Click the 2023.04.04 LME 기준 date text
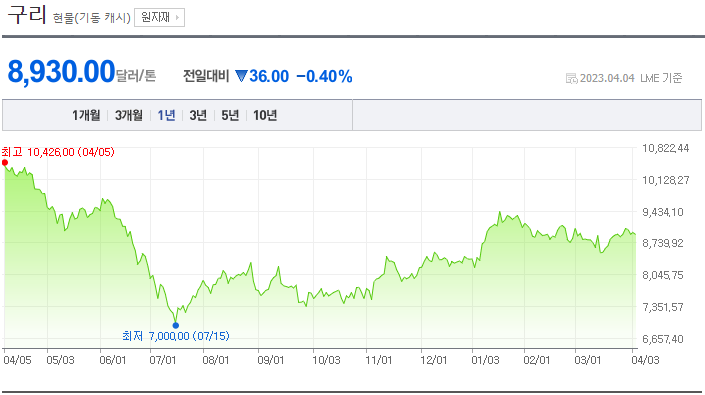The width and height of the screenshot is (705, 395). coord(631,78)
